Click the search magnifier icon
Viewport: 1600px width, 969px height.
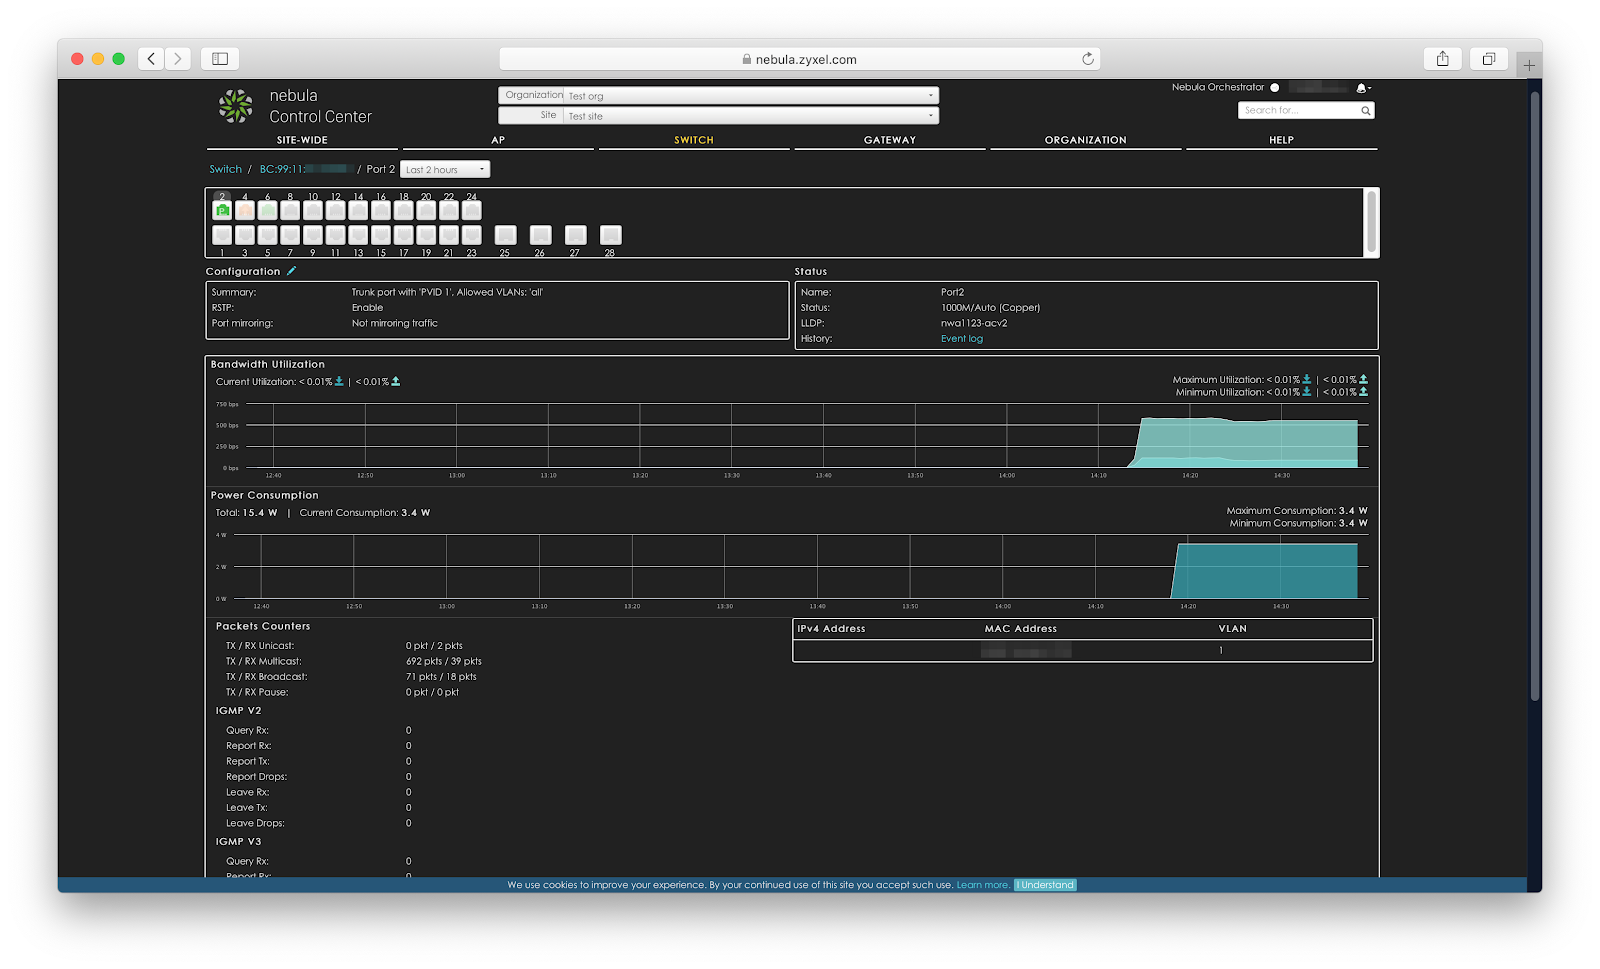pyautogui.click(x=1365, y=111)
